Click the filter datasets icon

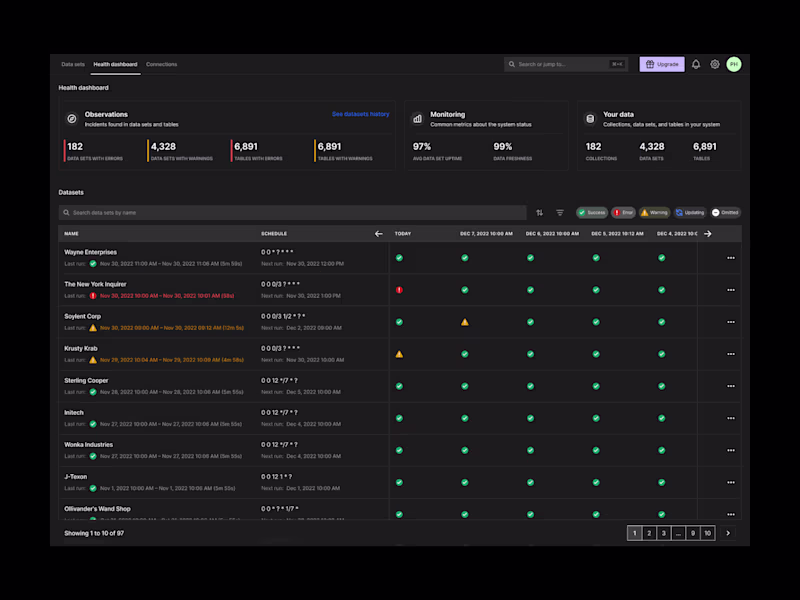point(560,213)
